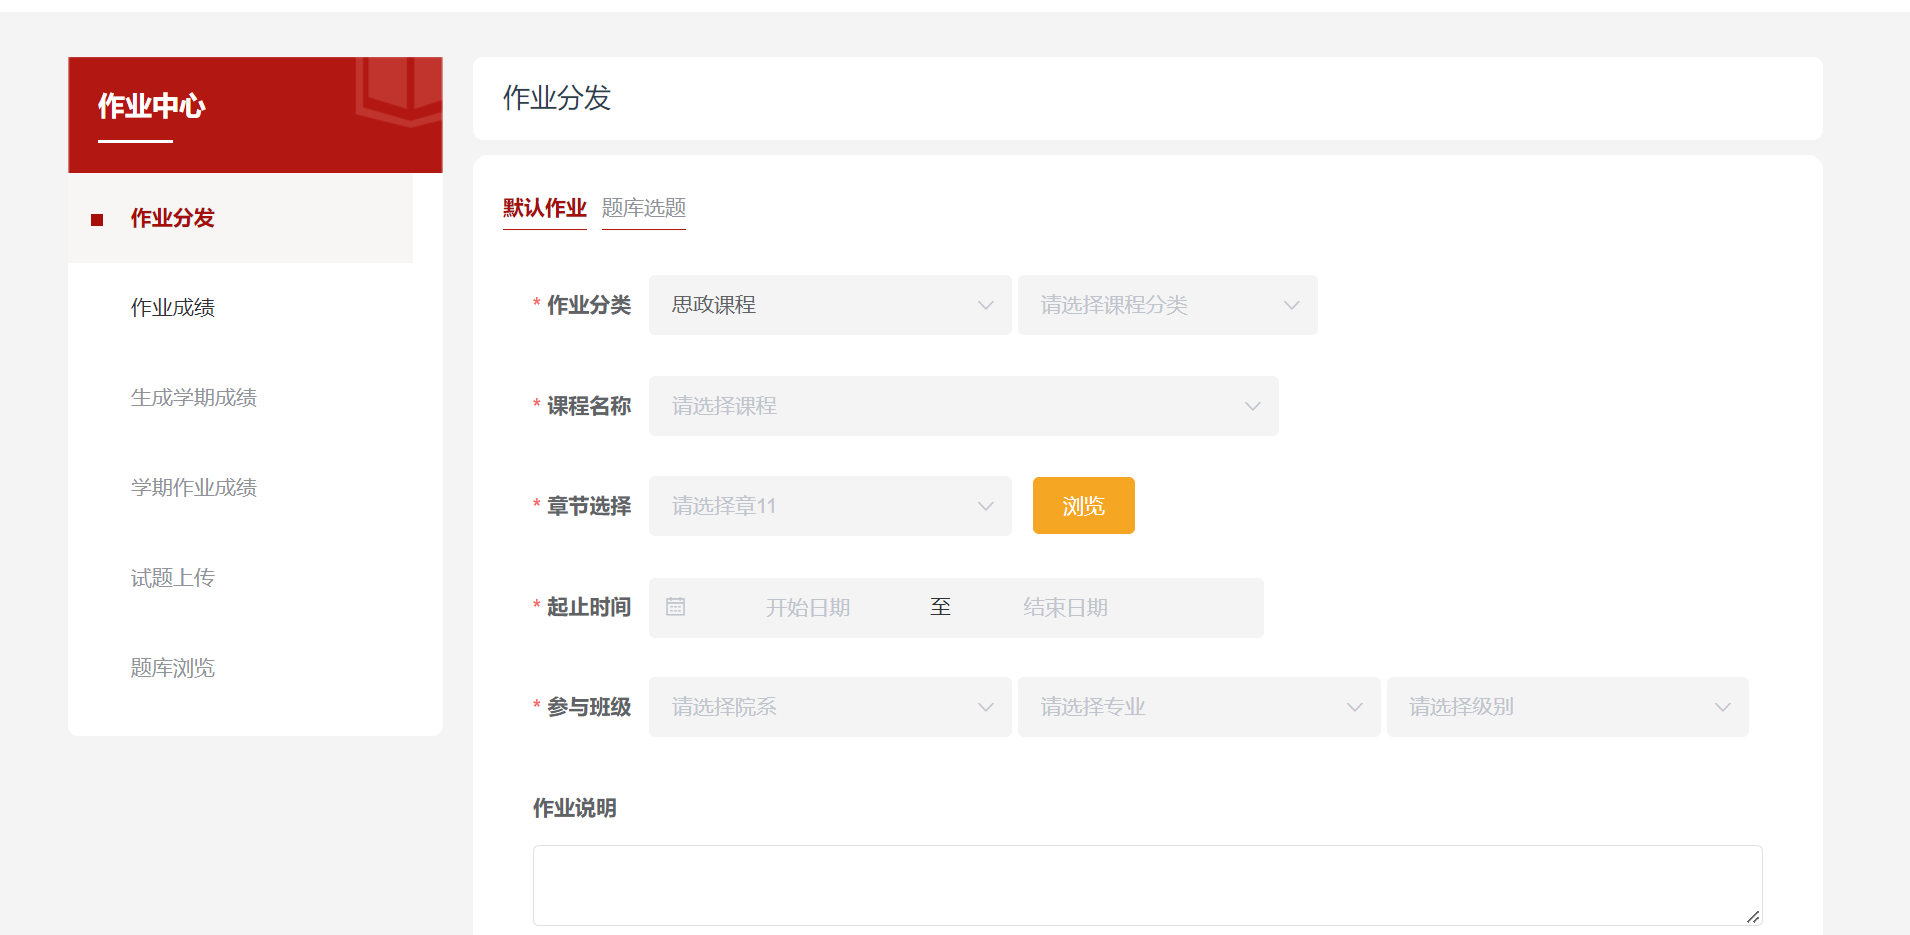
Task: Click the orange 浏览 button
Action: (x=1084, y=506)
